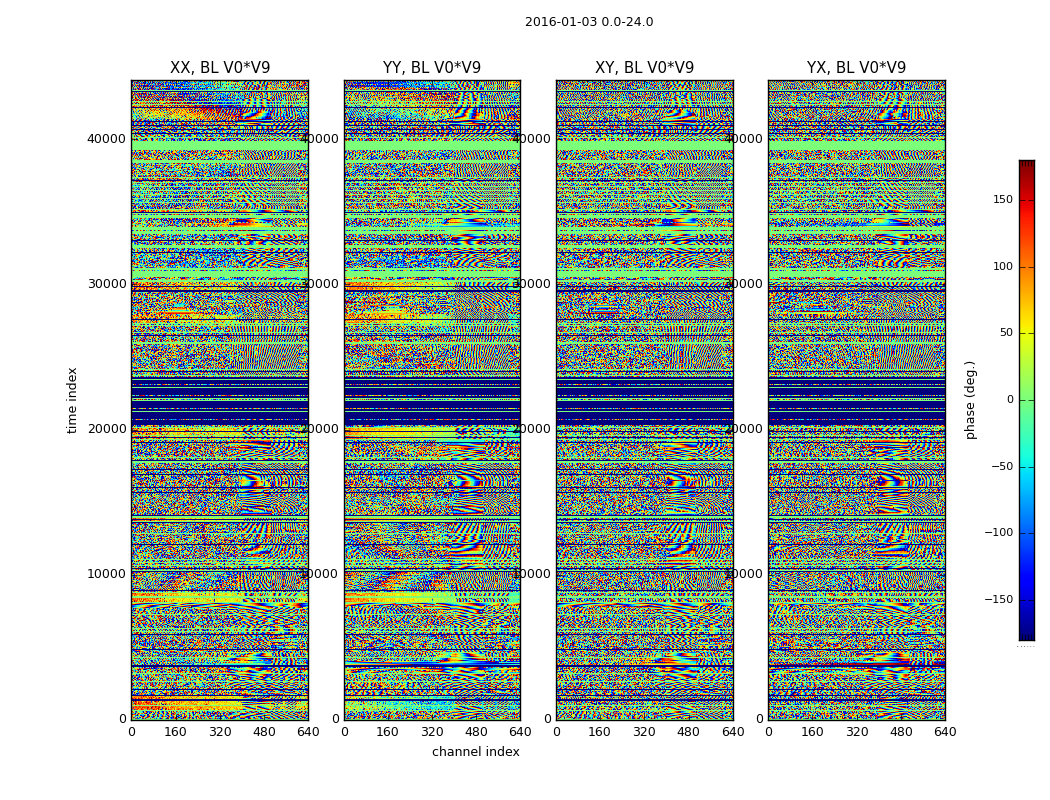Image resolution: width=1050 pixels, height=800 pixels.
Task: Click the phase colorbar at the 0 level
Action: pyautogui.click(x=1027, y=400)
